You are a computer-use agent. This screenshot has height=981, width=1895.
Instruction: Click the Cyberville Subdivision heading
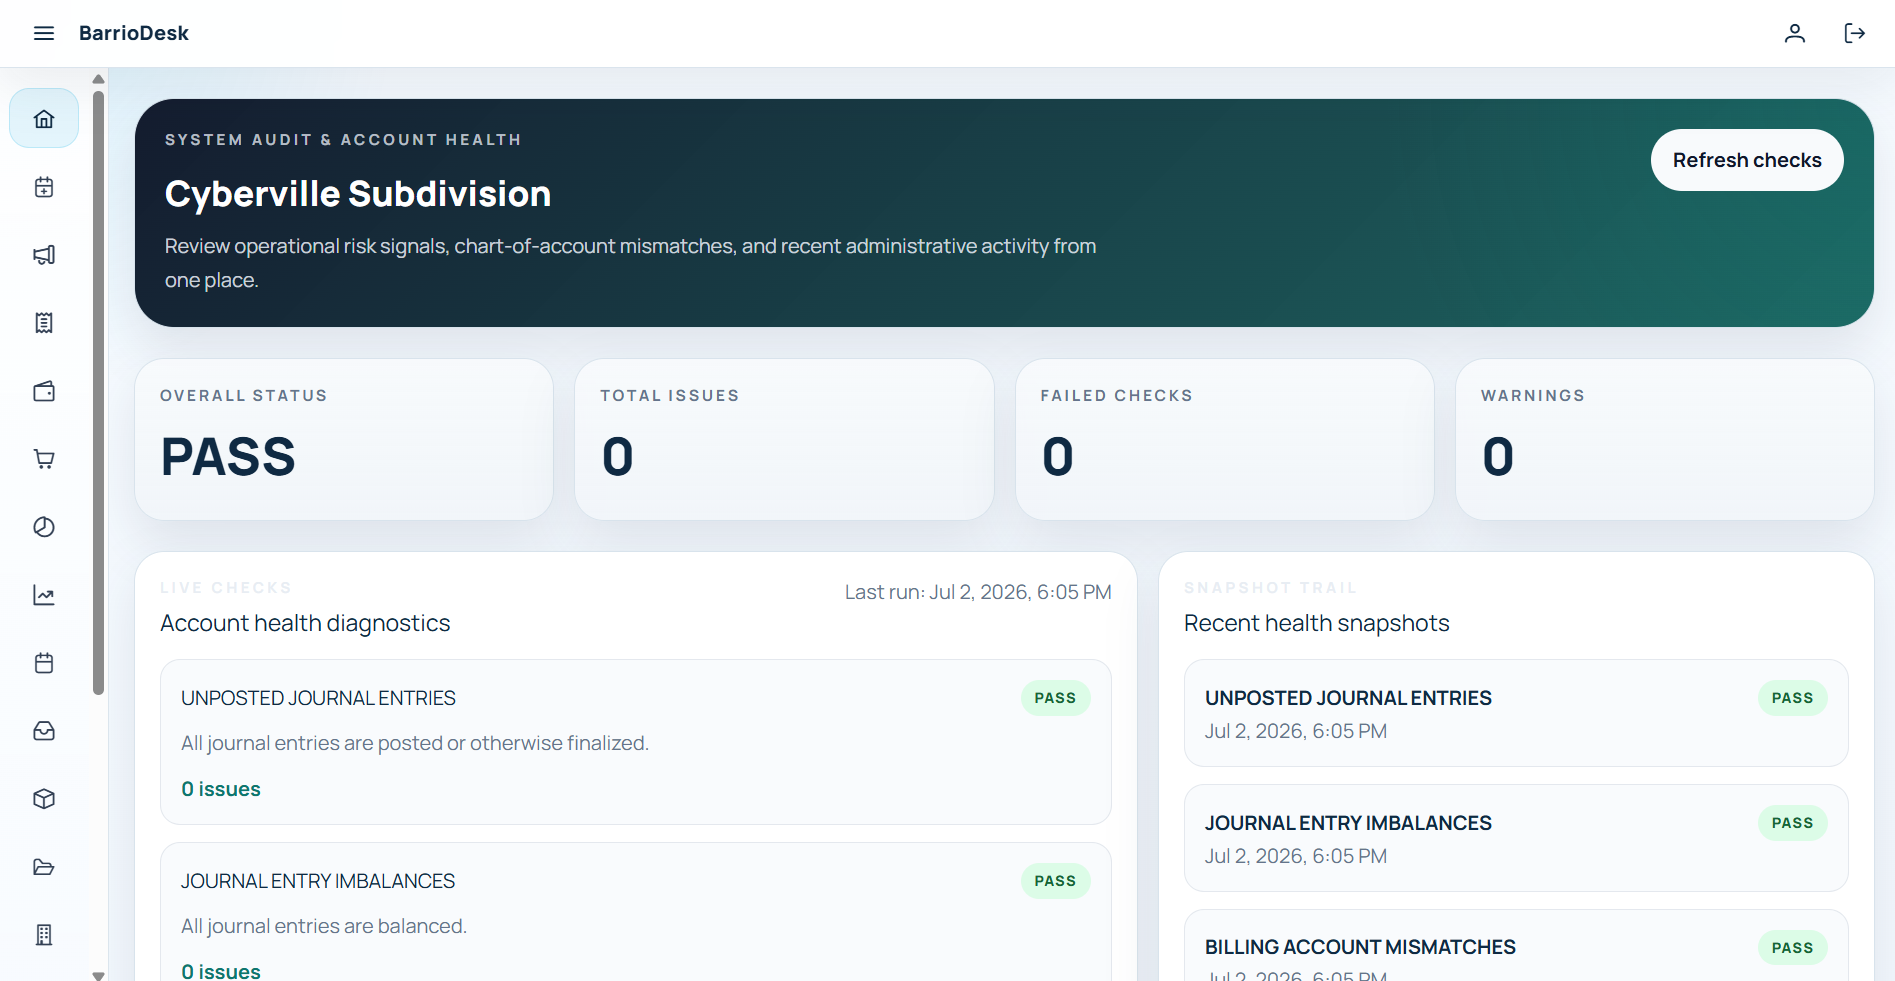(358, 194)
